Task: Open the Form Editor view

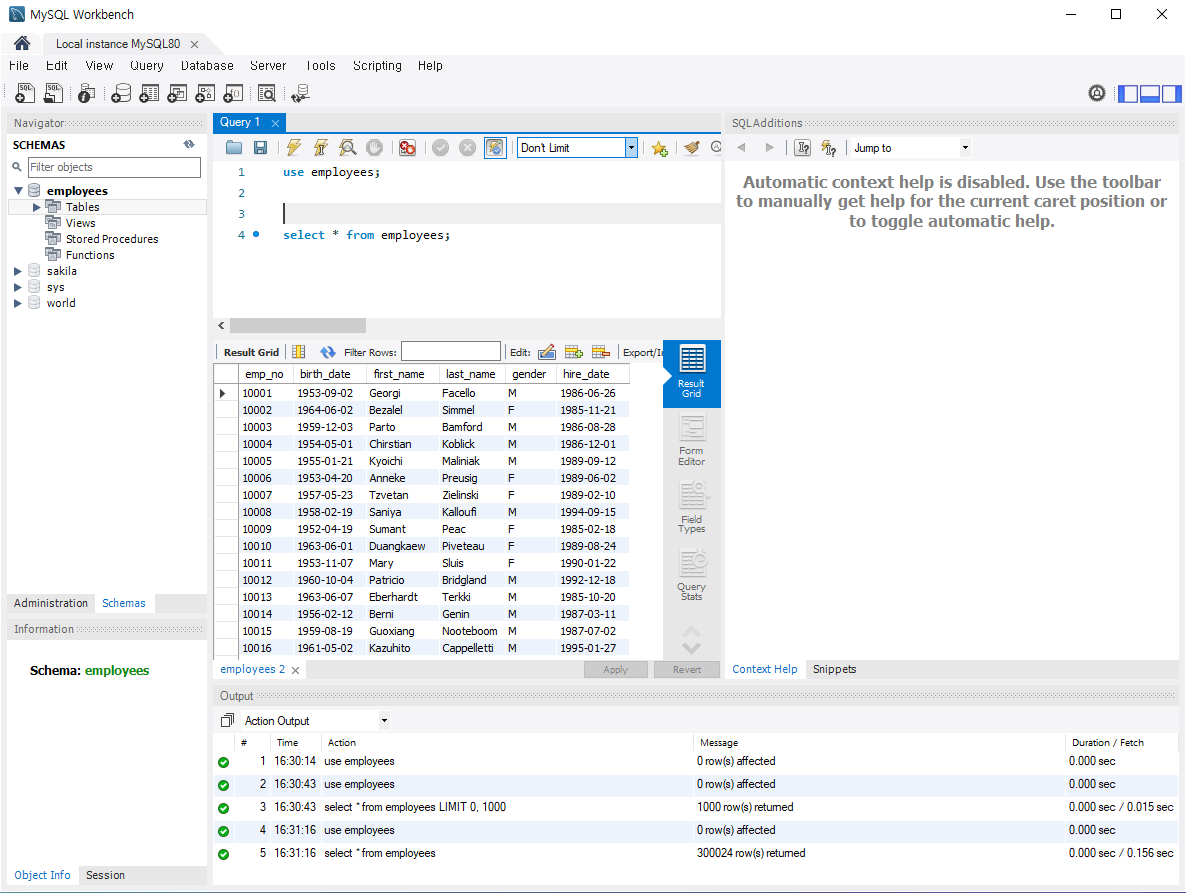Action: tap(691, 441)
